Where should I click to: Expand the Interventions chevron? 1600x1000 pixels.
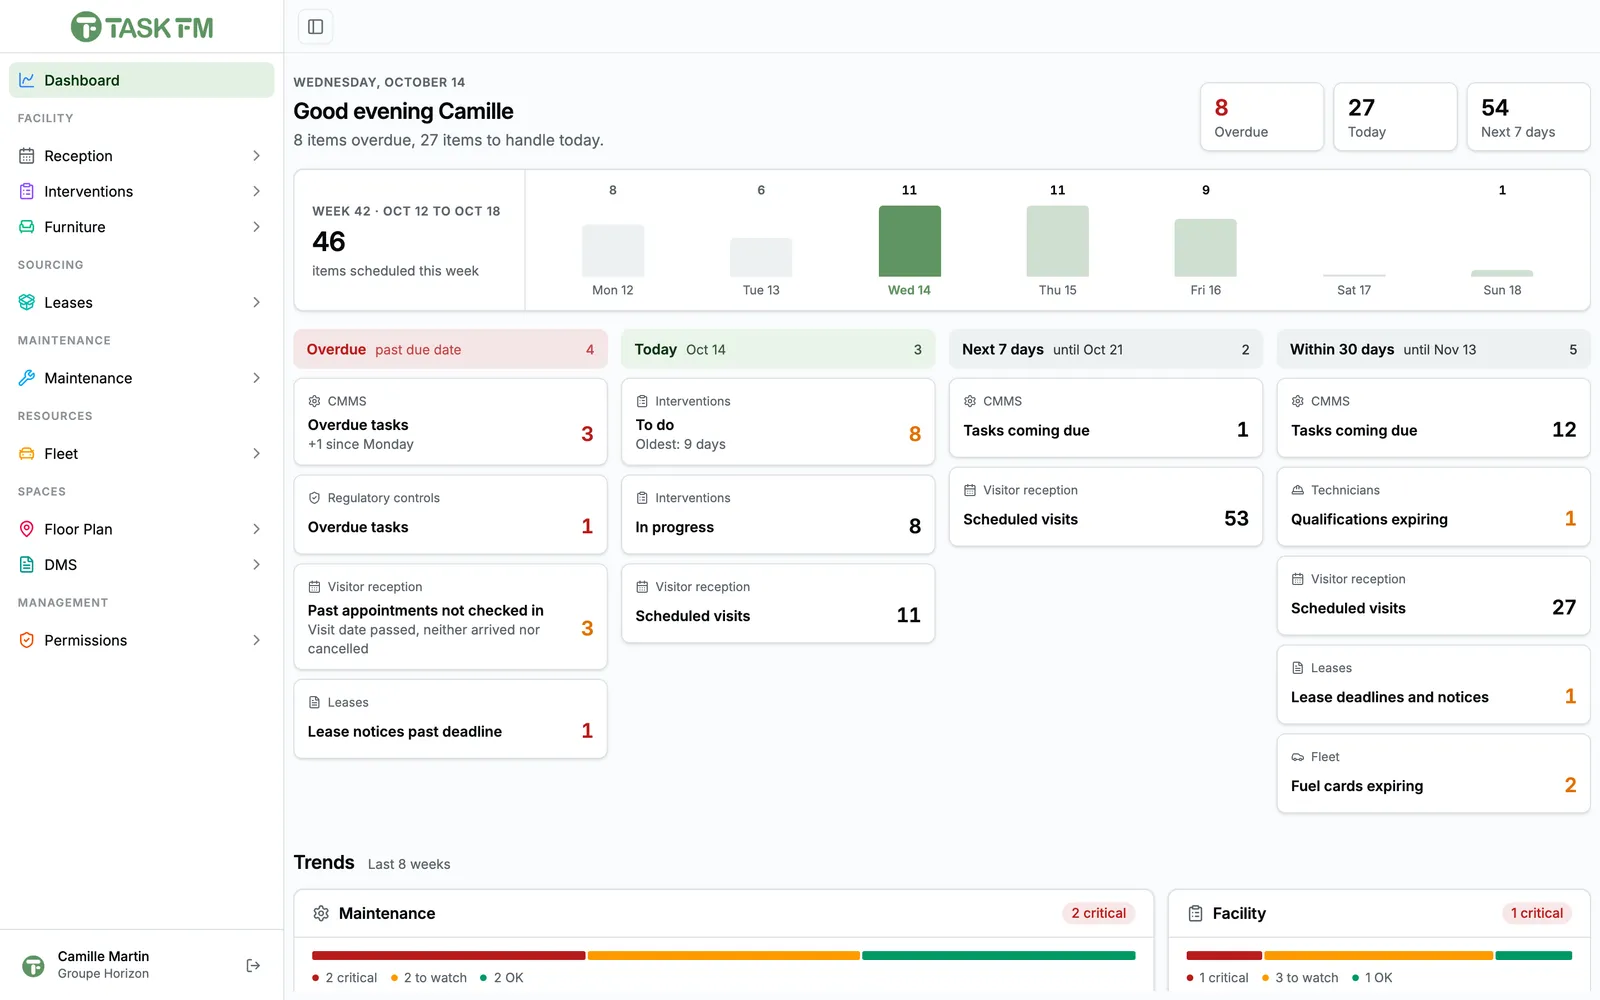(257, 191)
